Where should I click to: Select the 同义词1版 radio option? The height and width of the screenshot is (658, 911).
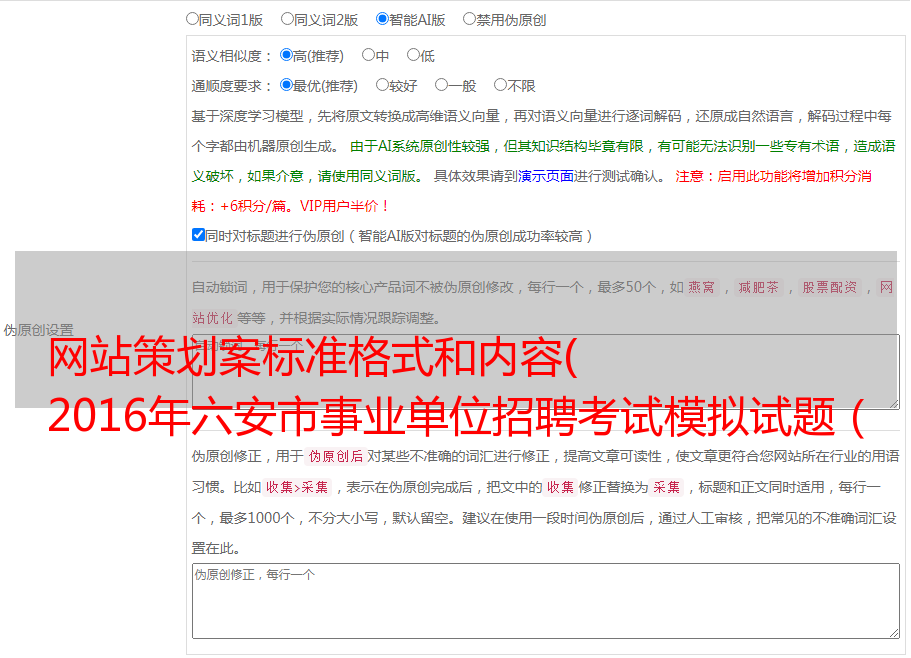click(x=192, y=19)
